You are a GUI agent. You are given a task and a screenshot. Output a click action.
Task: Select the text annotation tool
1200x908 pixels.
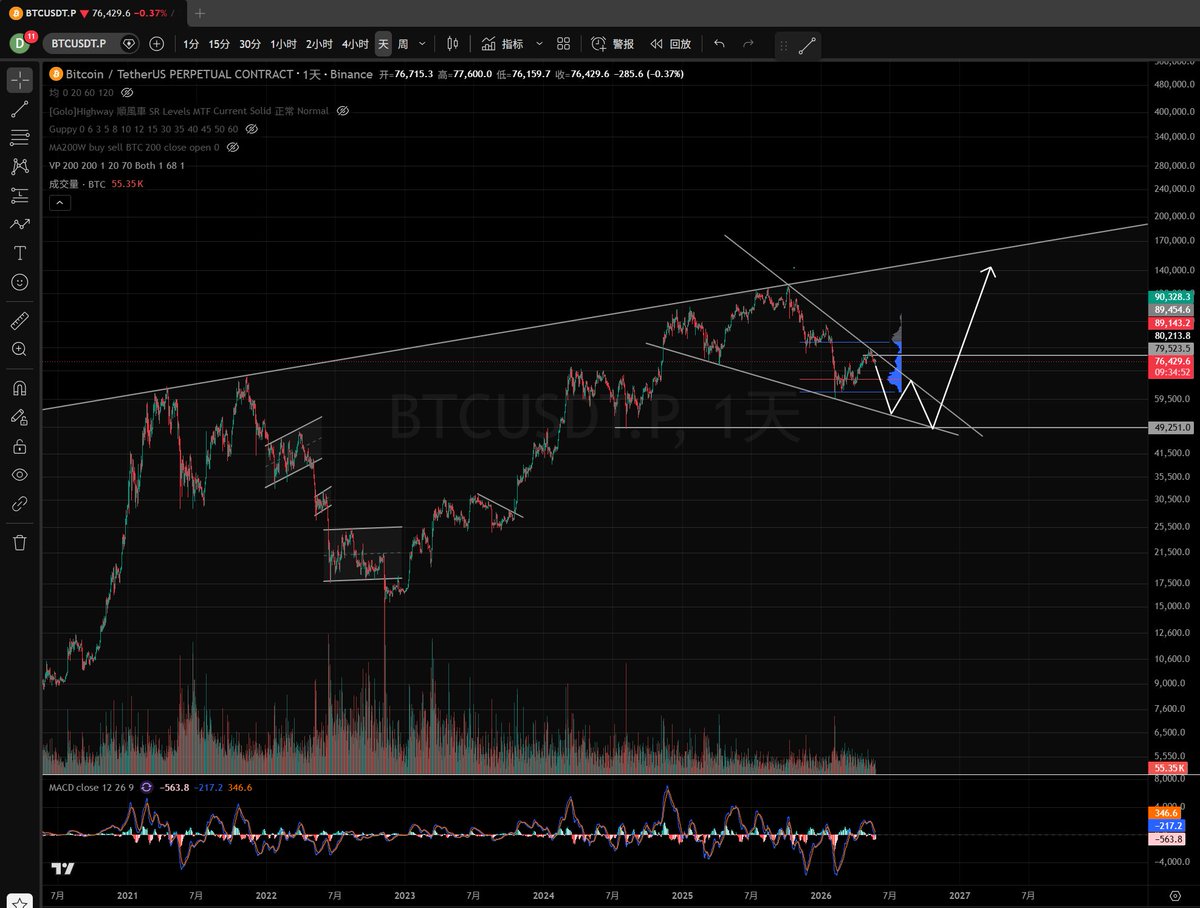pos(20,253)
